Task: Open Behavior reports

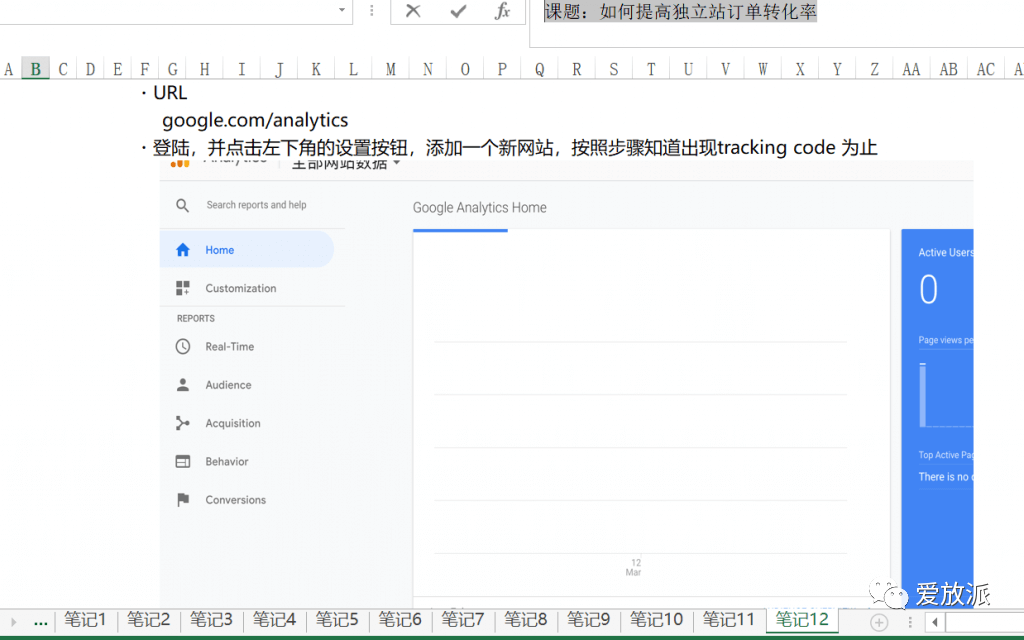Action: tap(227, 461)
